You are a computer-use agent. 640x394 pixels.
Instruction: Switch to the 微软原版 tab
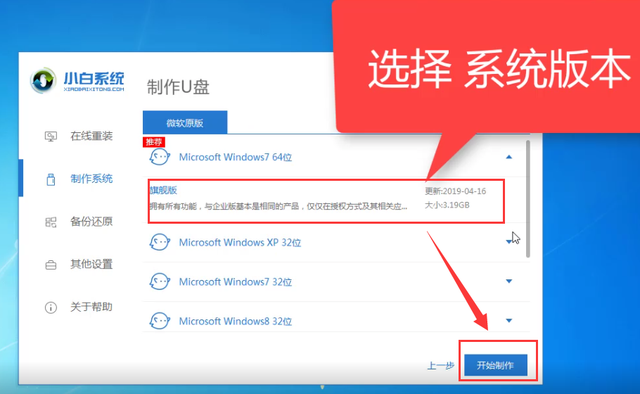point(185,122)
